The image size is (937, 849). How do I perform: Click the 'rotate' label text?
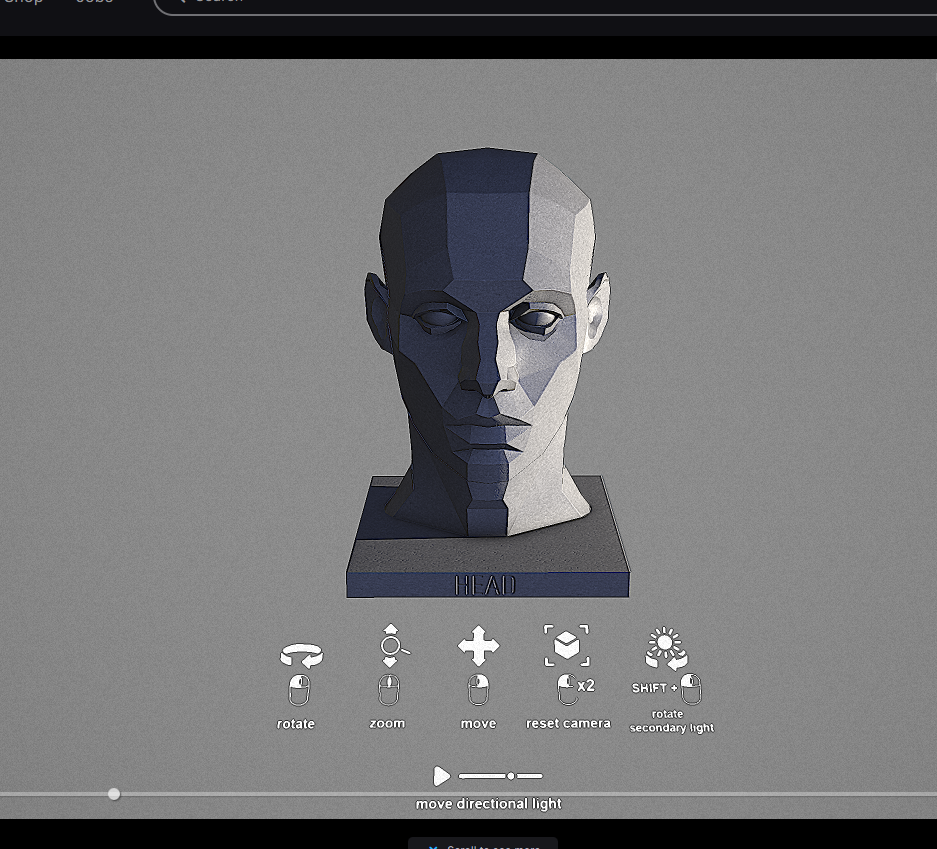(296, 724)
